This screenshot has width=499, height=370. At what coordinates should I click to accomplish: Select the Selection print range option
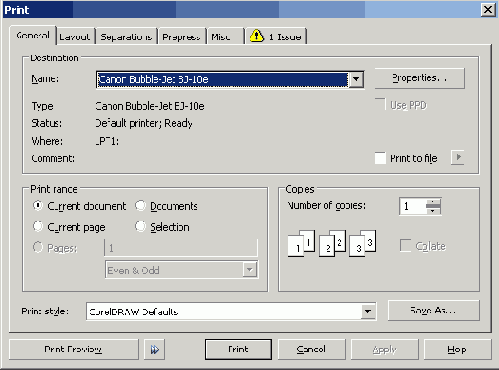[140, 227]
